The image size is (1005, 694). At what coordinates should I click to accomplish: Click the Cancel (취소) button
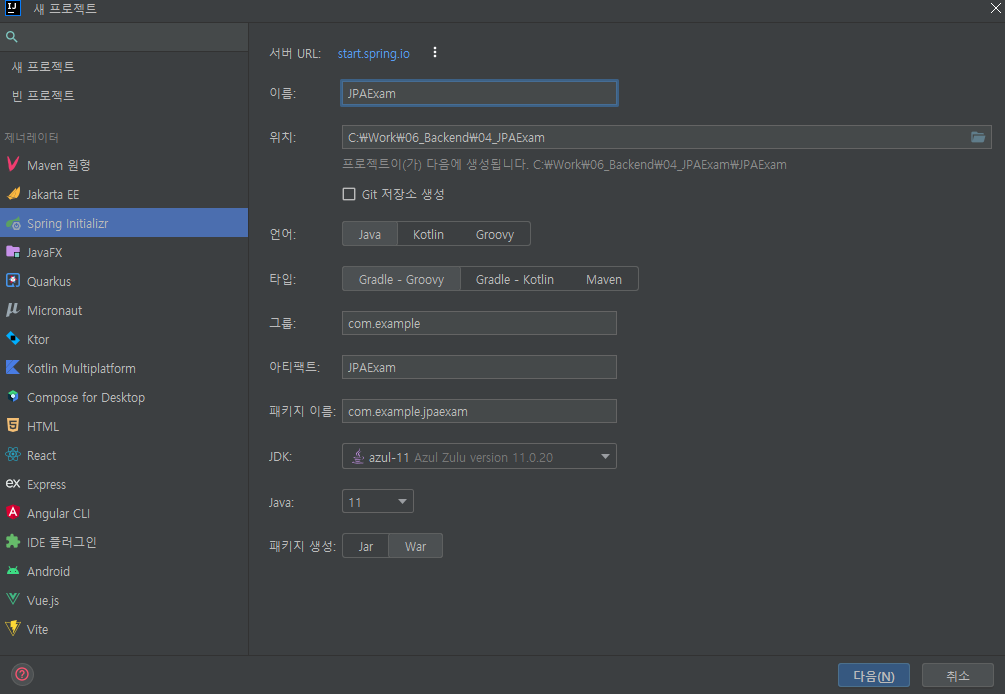tap(958, 675)
